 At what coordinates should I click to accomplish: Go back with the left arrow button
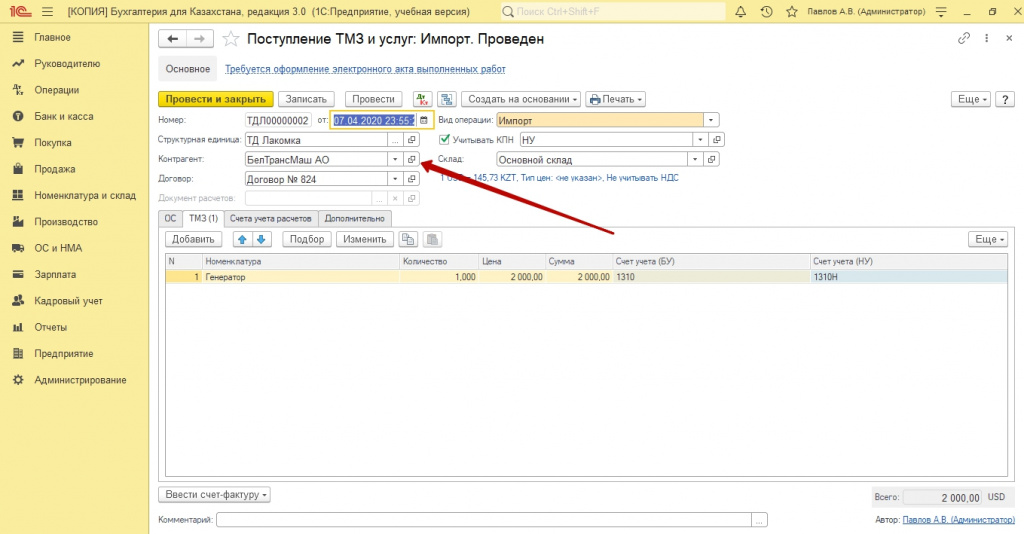coord(172,39)
